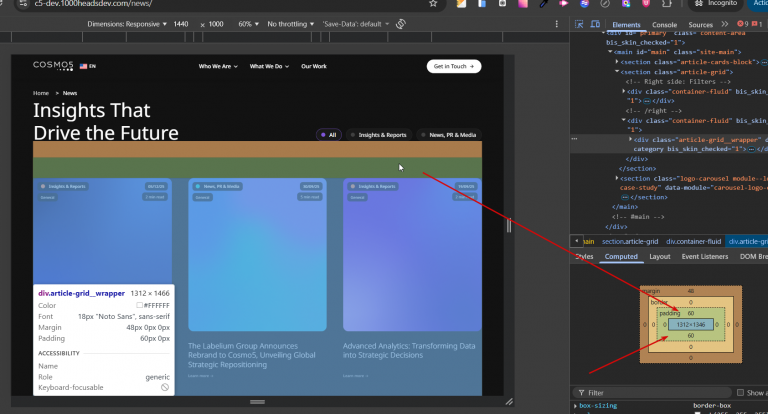Enable the Show all checkbox

740,393
